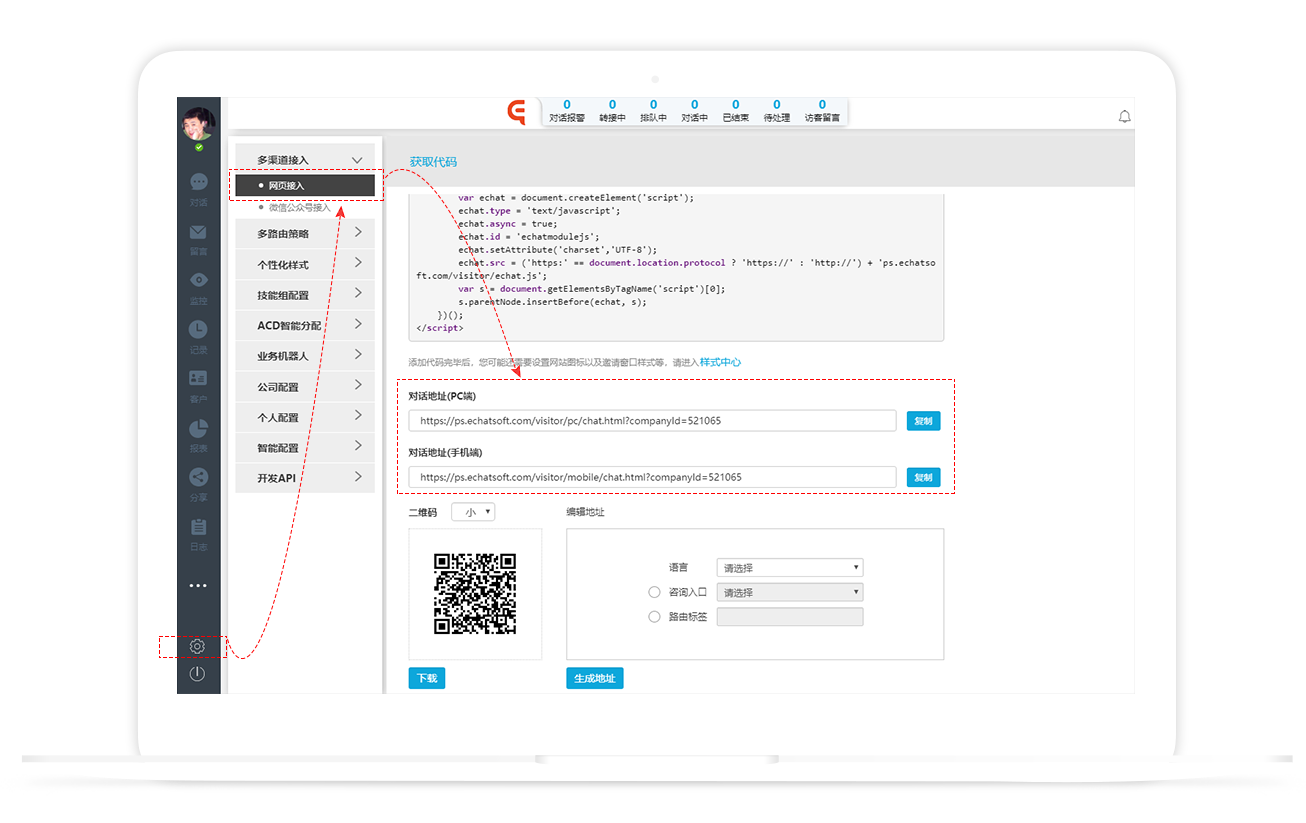Expand the 公司配置 section

tap(303, 387)
